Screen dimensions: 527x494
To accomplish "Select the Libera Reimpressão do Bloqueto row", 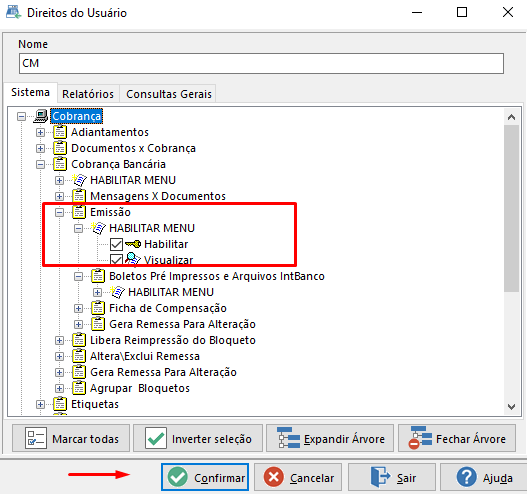I will [173, 340].
